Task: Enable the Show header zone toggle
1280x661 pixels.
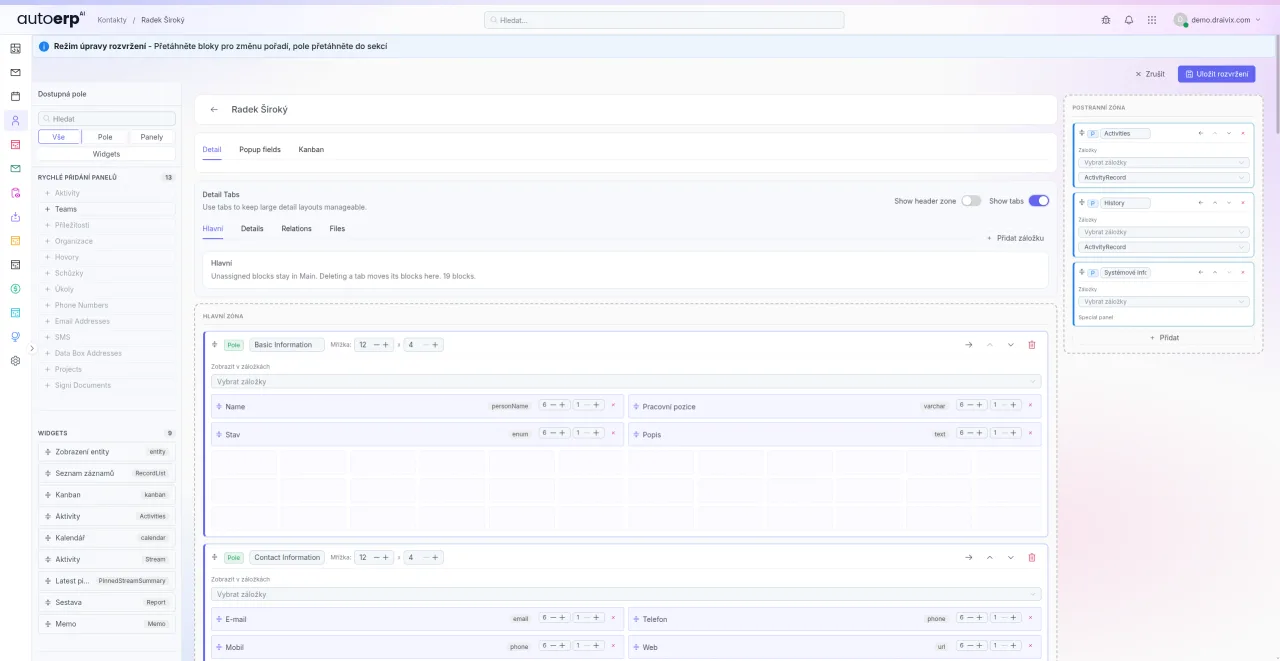Action: click(971, 200)
